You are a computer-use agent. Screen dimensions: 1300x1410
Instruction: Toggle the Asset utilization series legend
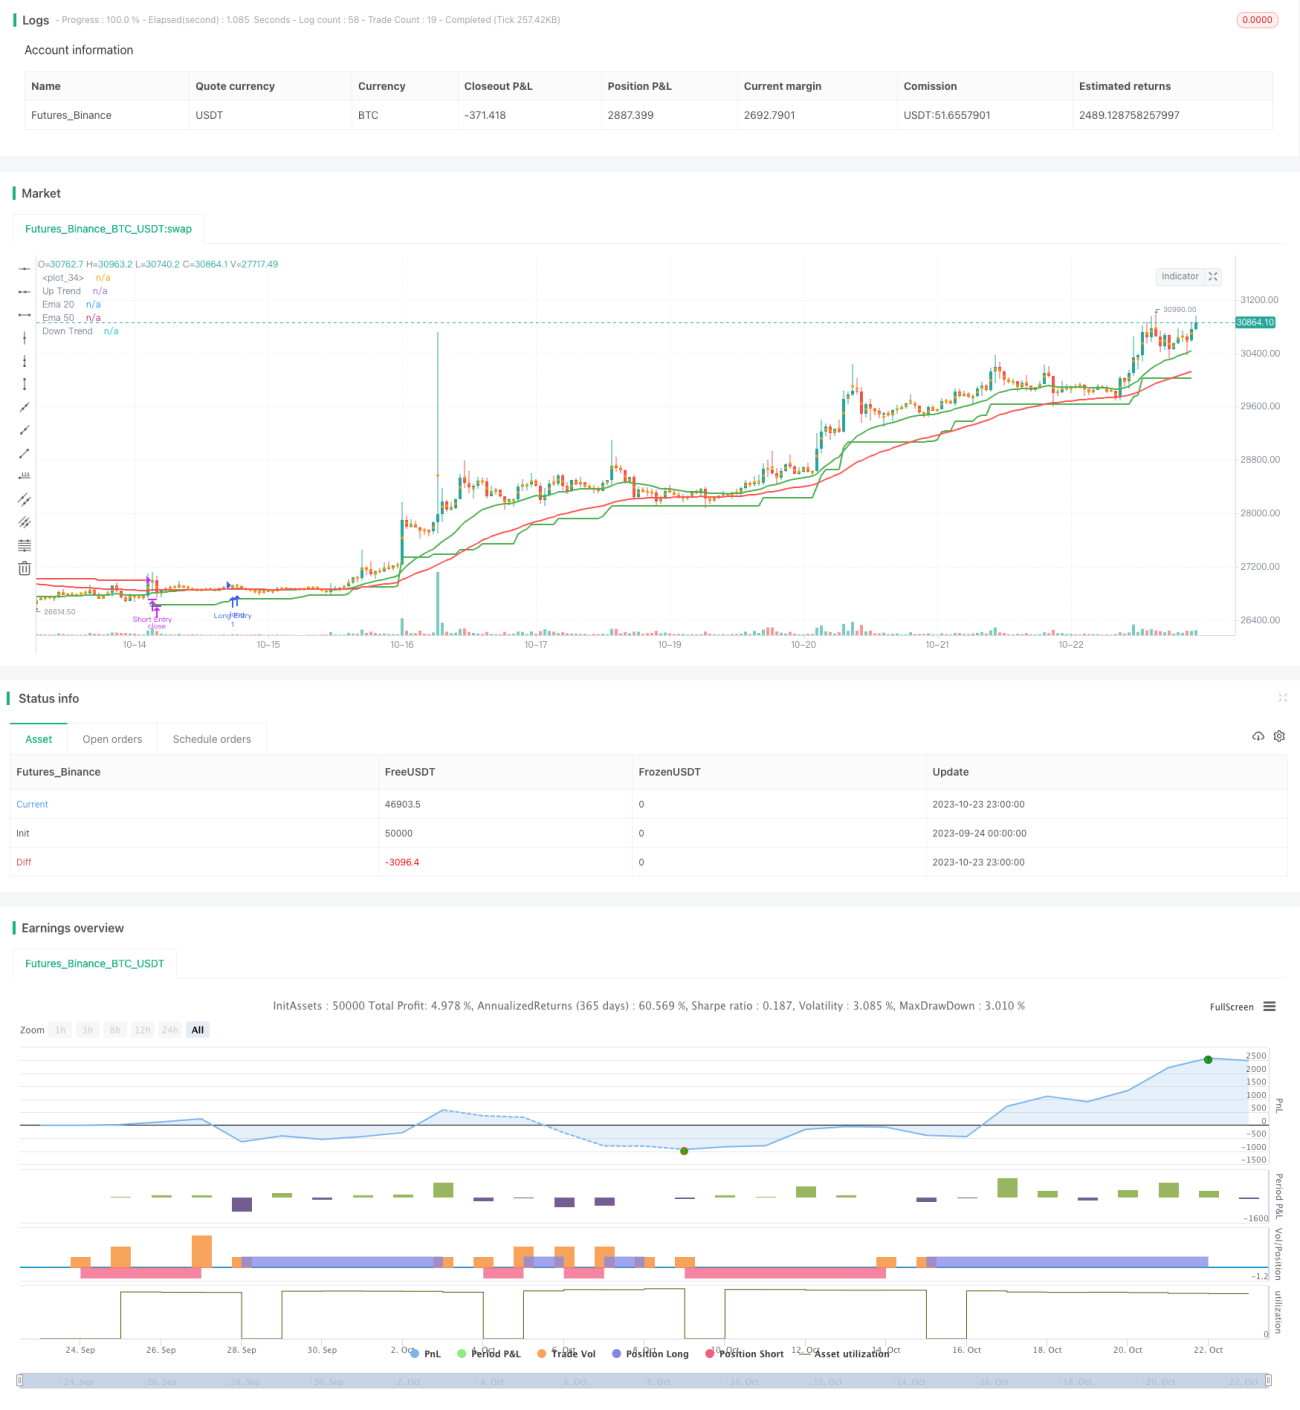pos(844,1354)
